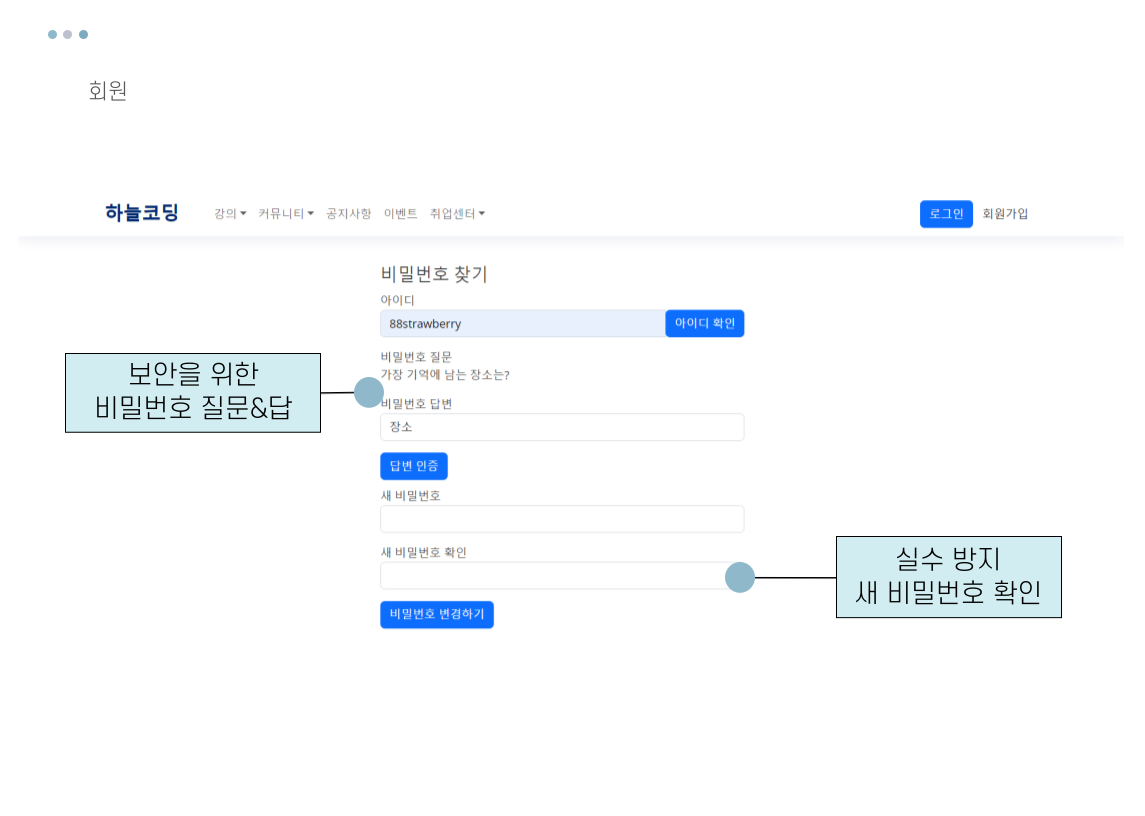Click the 회원가입 link
Image resolution: width=1145 pixels, height=816 pixels.
tap(1004, 213)
